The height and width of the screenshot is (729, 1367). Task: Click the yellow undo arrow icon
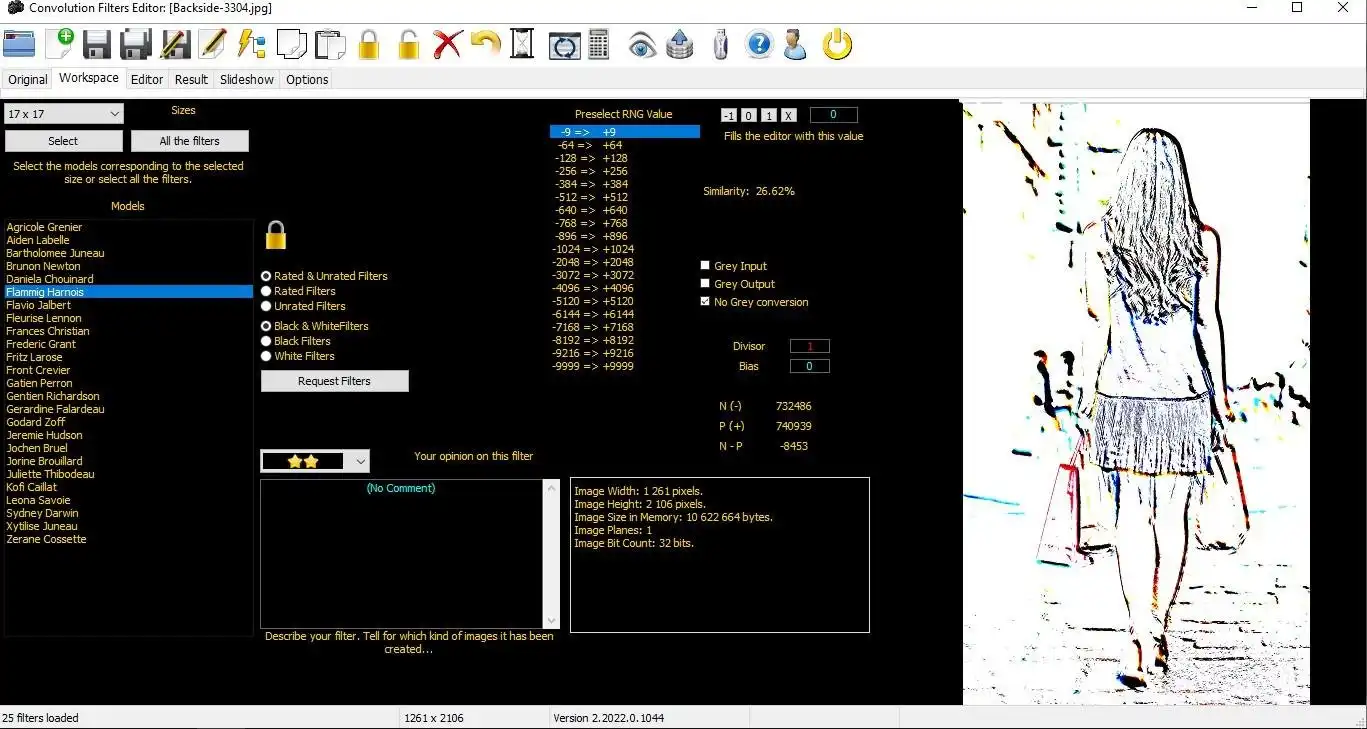click(x=486, y=45)
